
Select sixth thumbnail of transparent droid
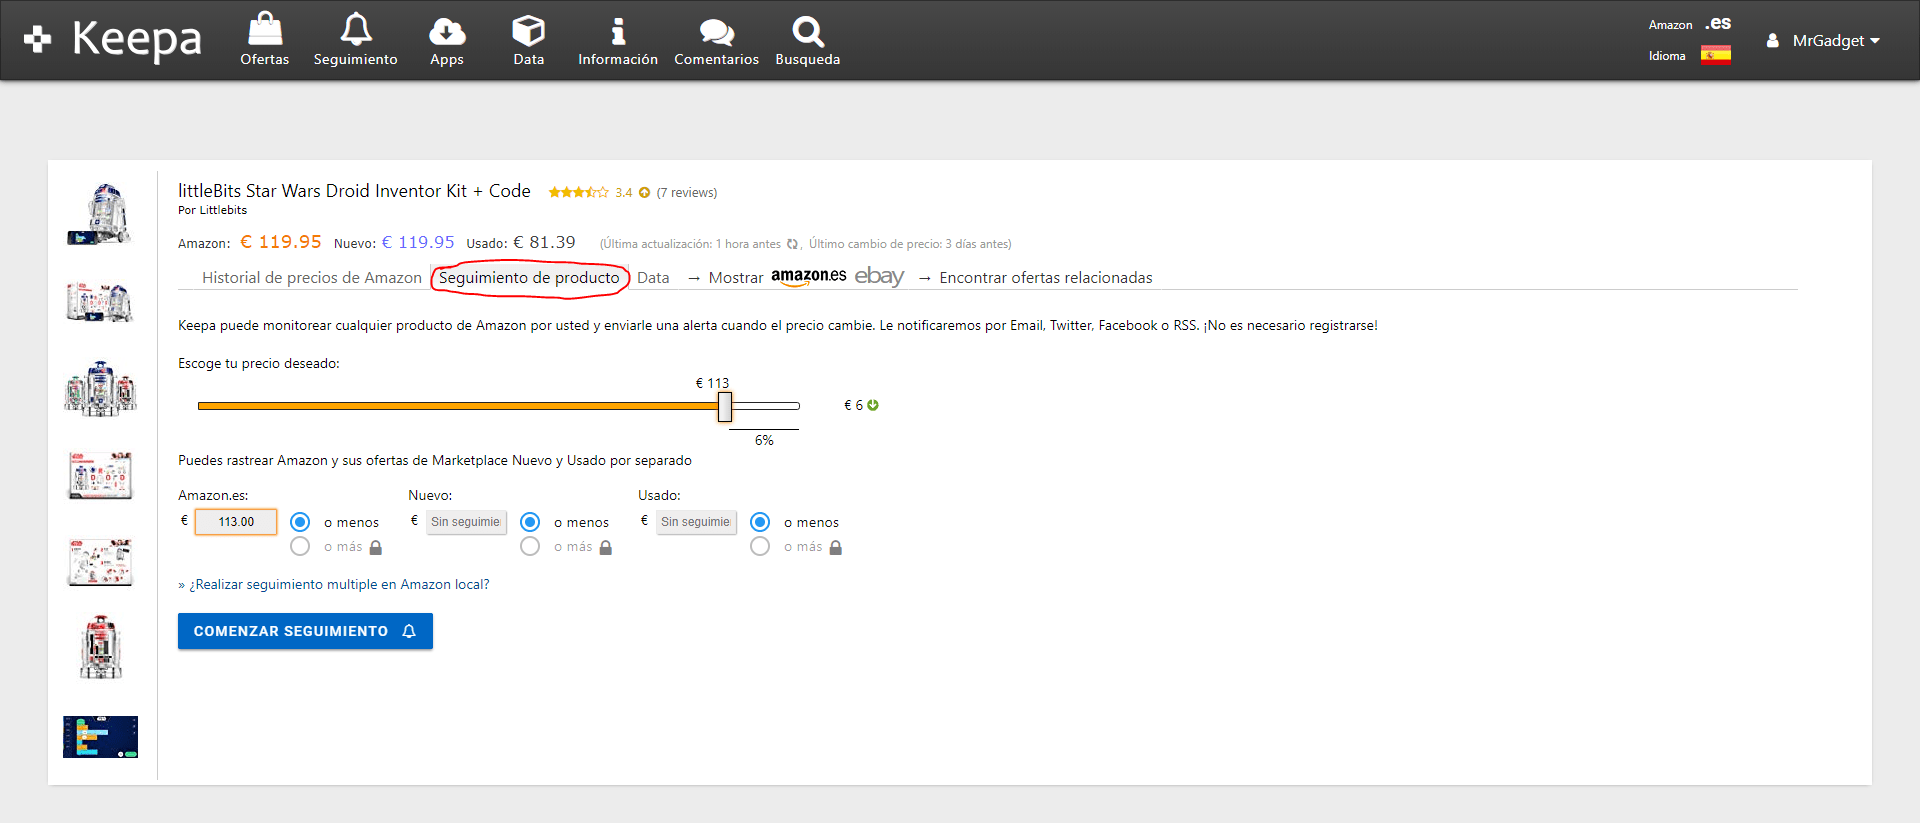pyautogui.click(x=100, y=648)
